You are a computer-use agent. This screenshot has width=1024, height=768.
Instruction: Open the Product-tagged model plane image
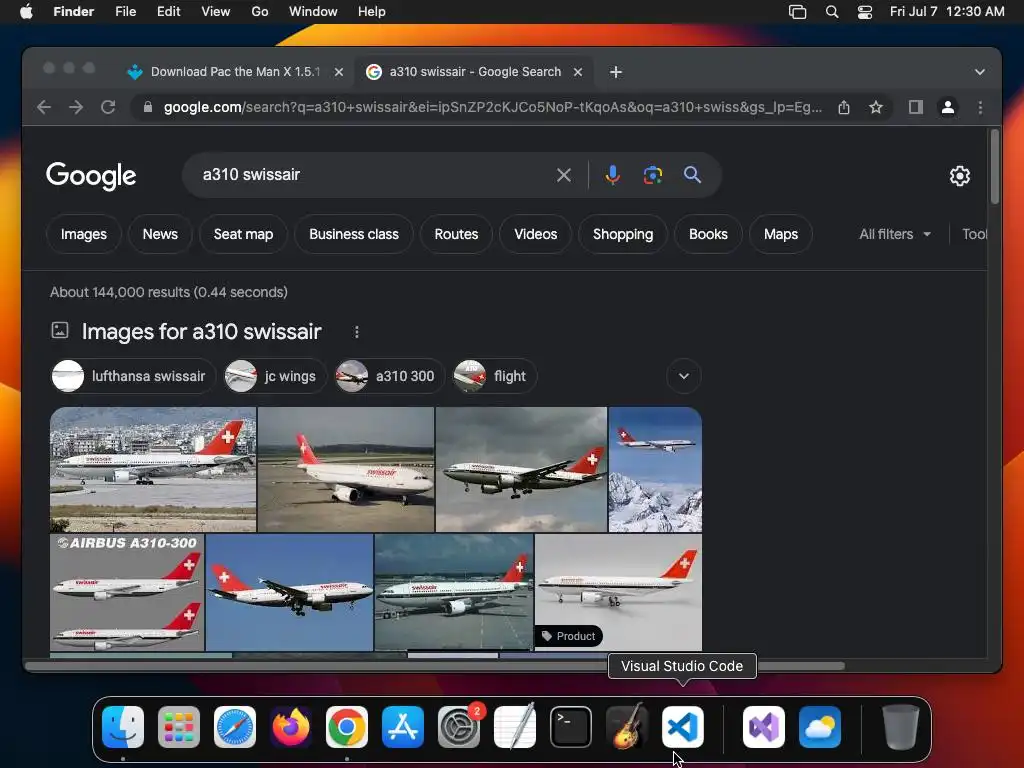pos(618,592)
